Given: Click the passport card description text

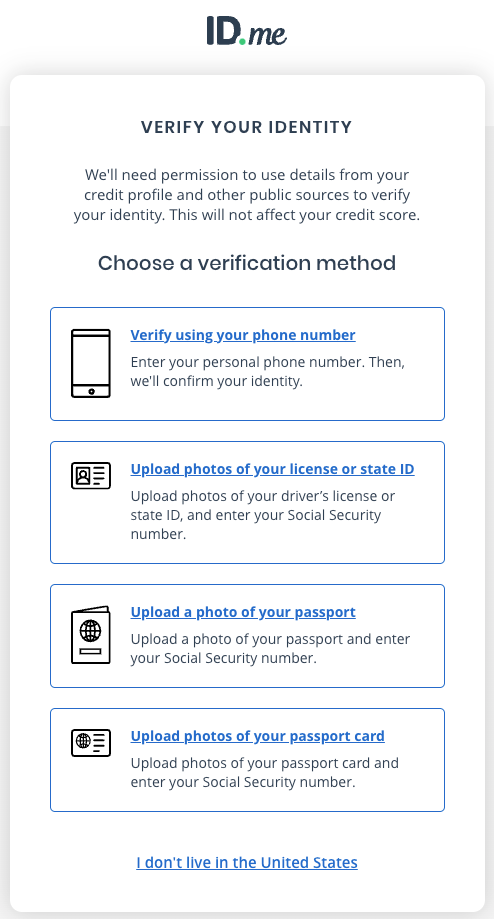Looking at the screenshot, I should (x=264, y=772).
